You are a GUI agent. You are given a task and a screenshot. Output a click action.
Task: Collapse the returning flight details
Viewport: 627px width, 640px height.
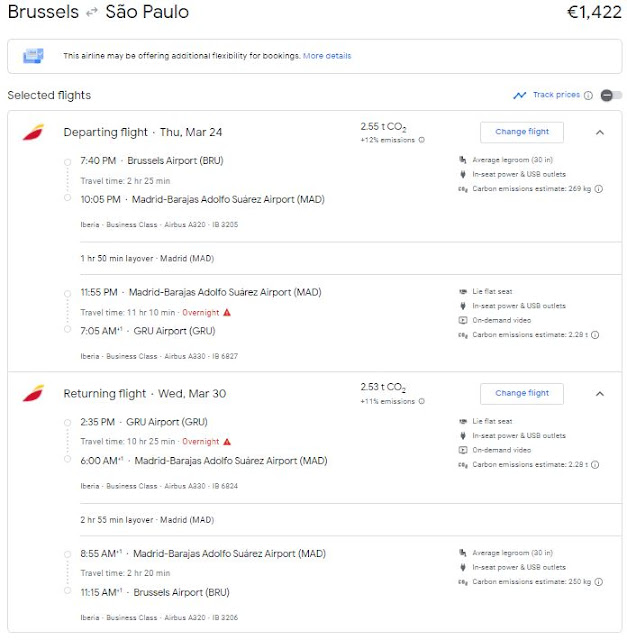599,393
